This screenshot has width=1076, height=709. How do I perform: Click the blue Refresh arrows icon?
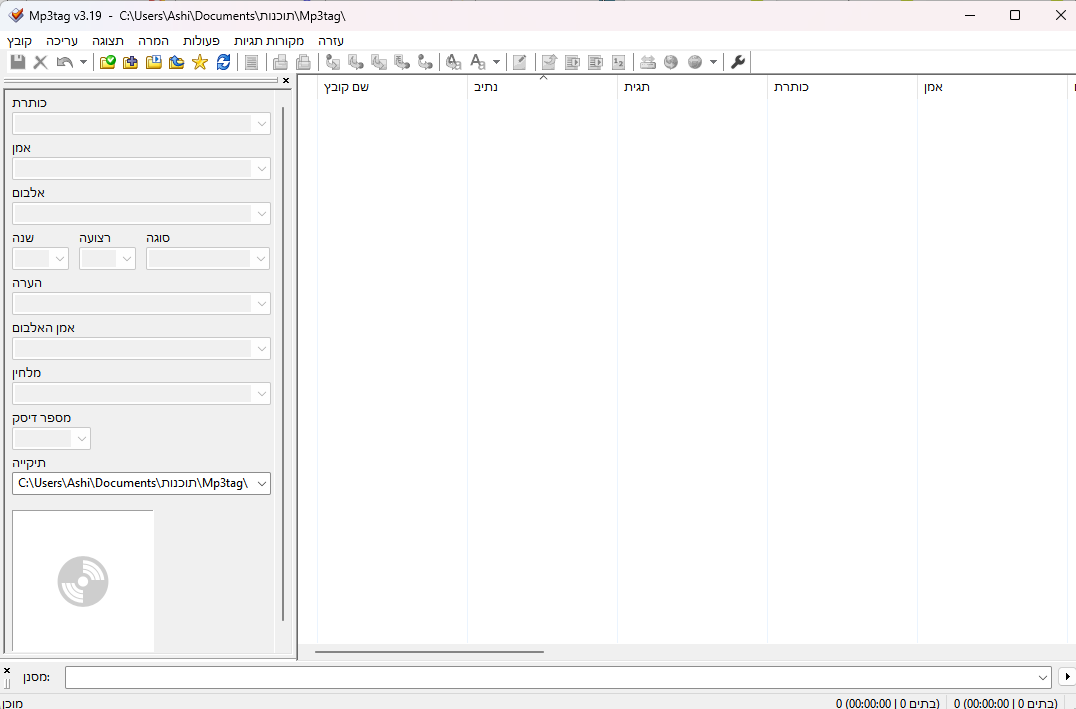[x=223, y=62]
